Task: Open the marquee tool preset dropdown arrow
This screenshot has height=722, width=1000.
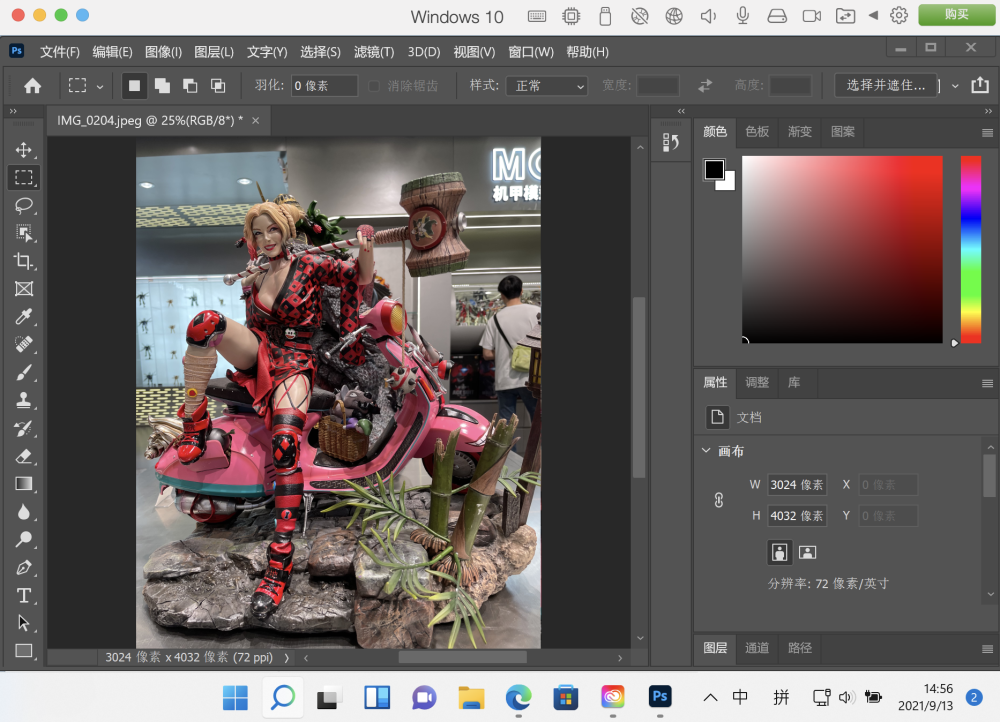Action: coord(100,87)
